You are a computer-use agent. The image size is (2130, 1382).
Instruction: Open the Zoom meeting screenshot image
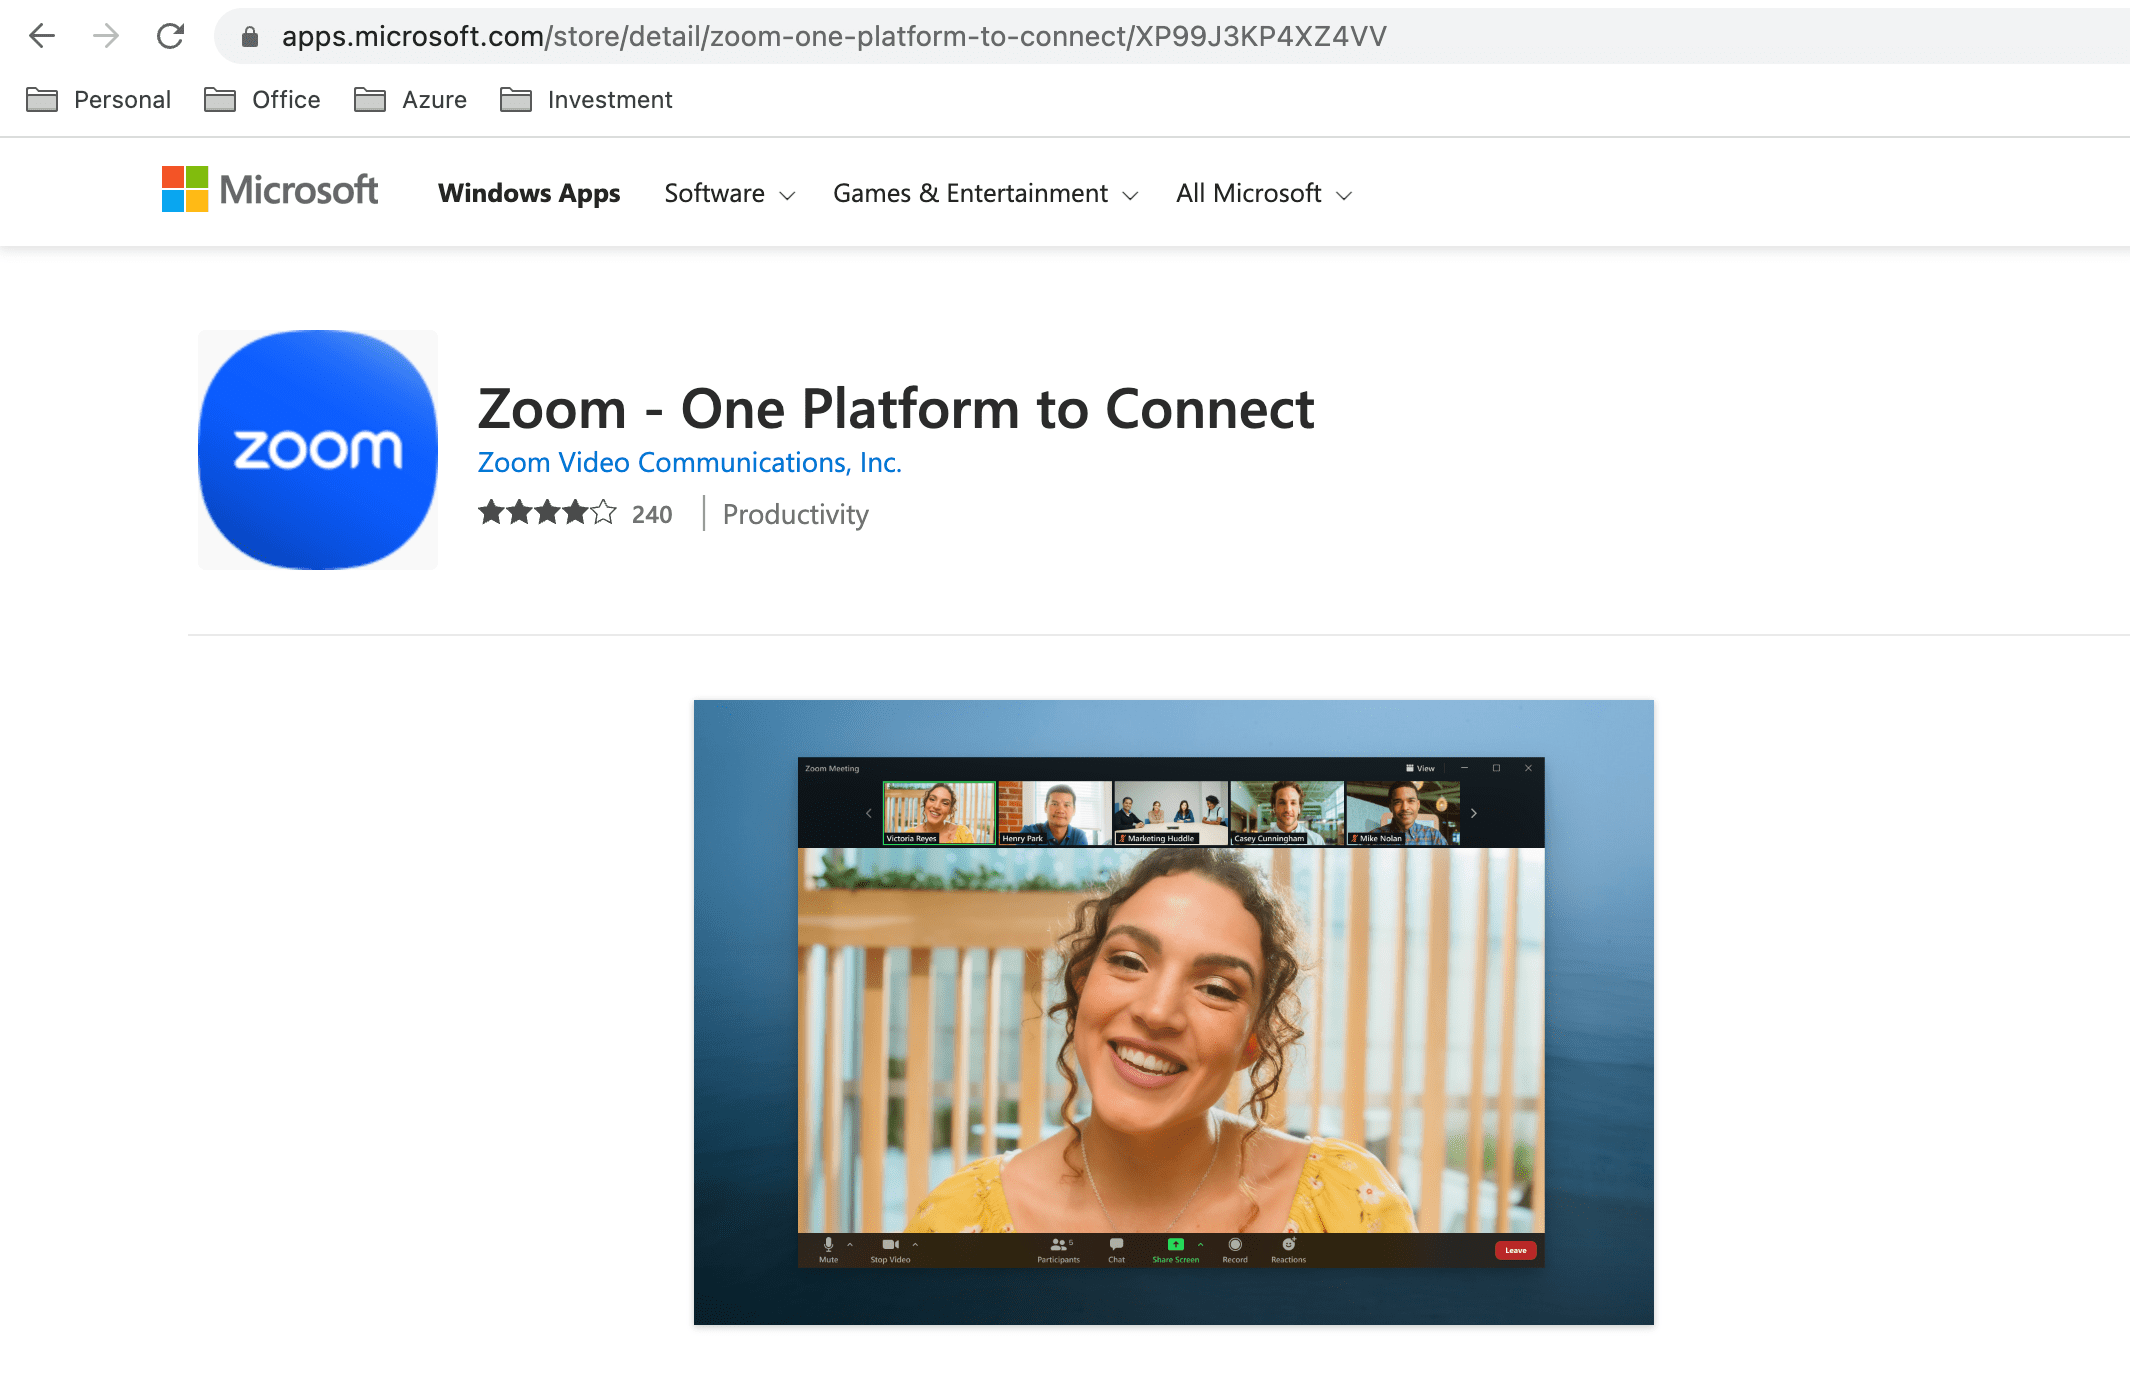click(1173, 1012)
